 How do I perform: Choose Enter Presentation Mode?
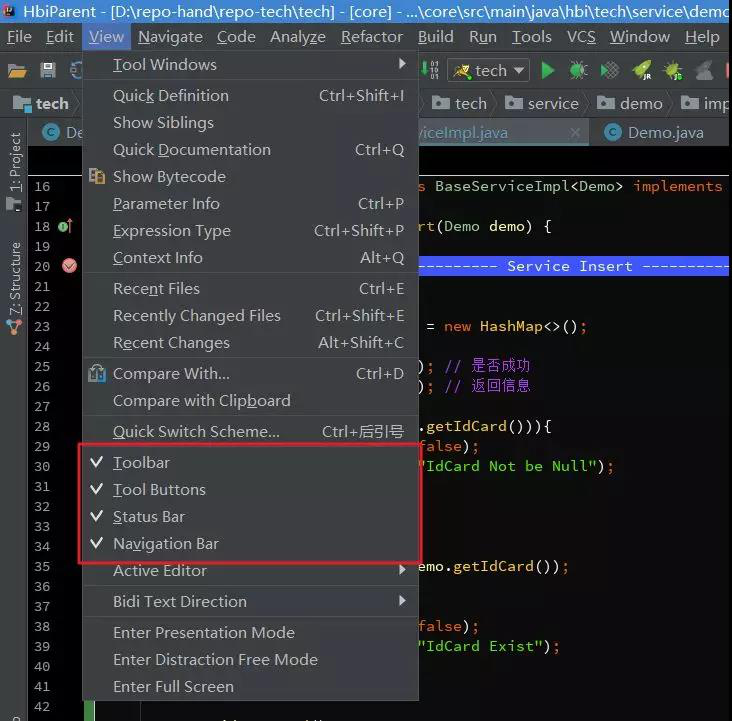(x=204, y=633)
